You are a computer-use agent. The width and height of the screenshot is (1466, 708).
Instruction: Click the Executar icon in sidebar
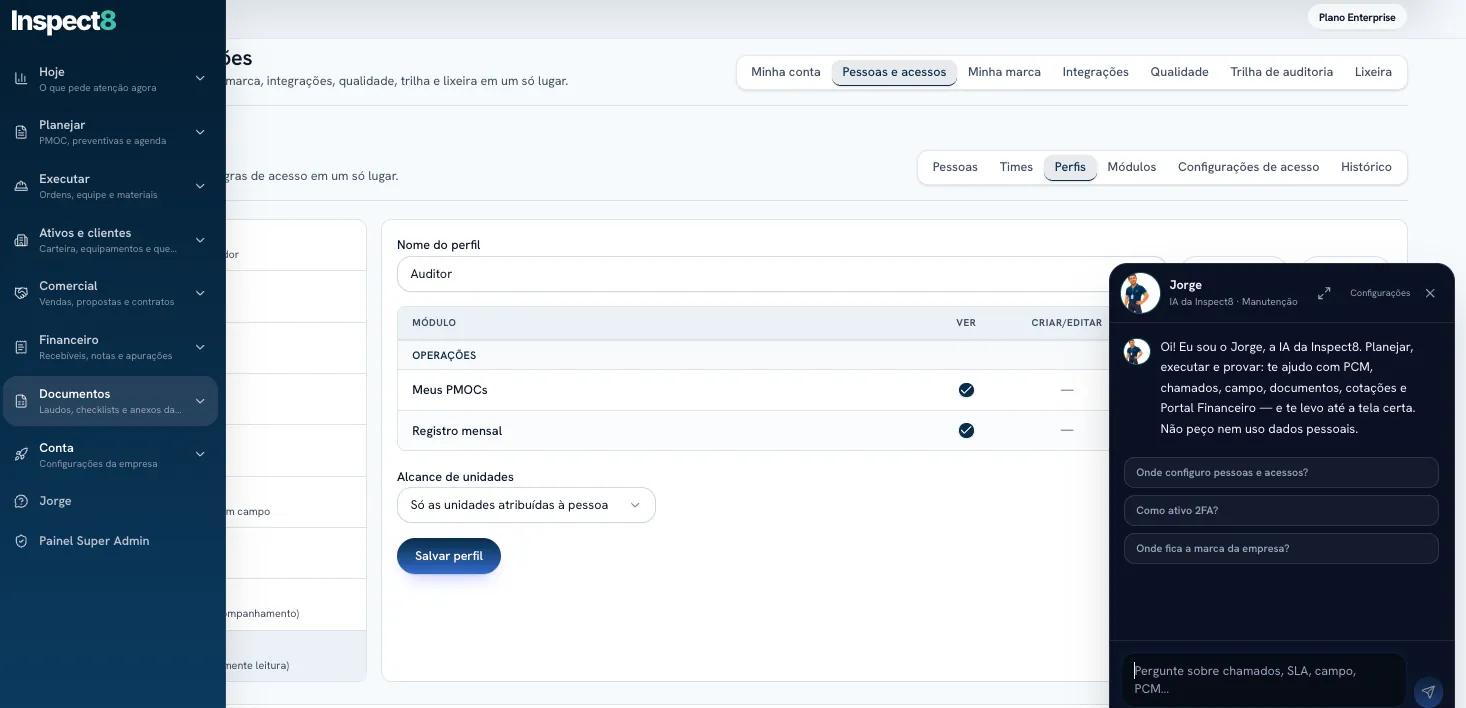coord(21,186)
